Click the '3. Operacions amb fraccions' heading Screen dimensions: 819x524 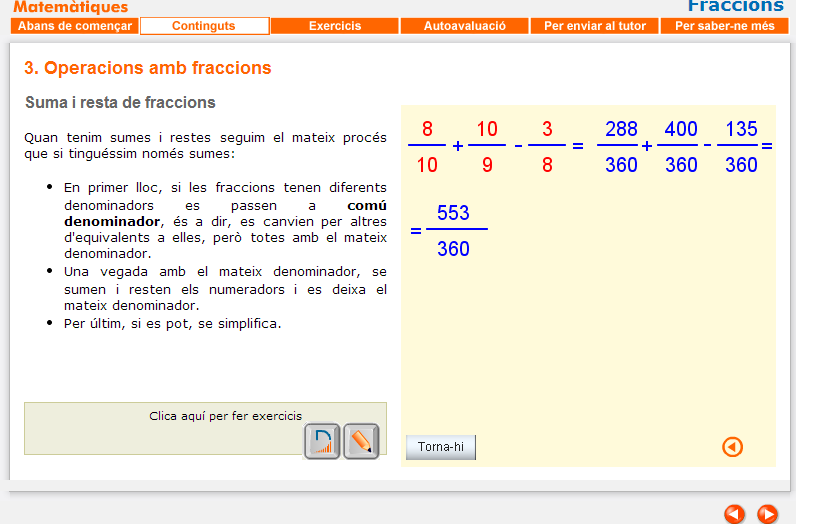pyautogui.click(x=148, y=68)
